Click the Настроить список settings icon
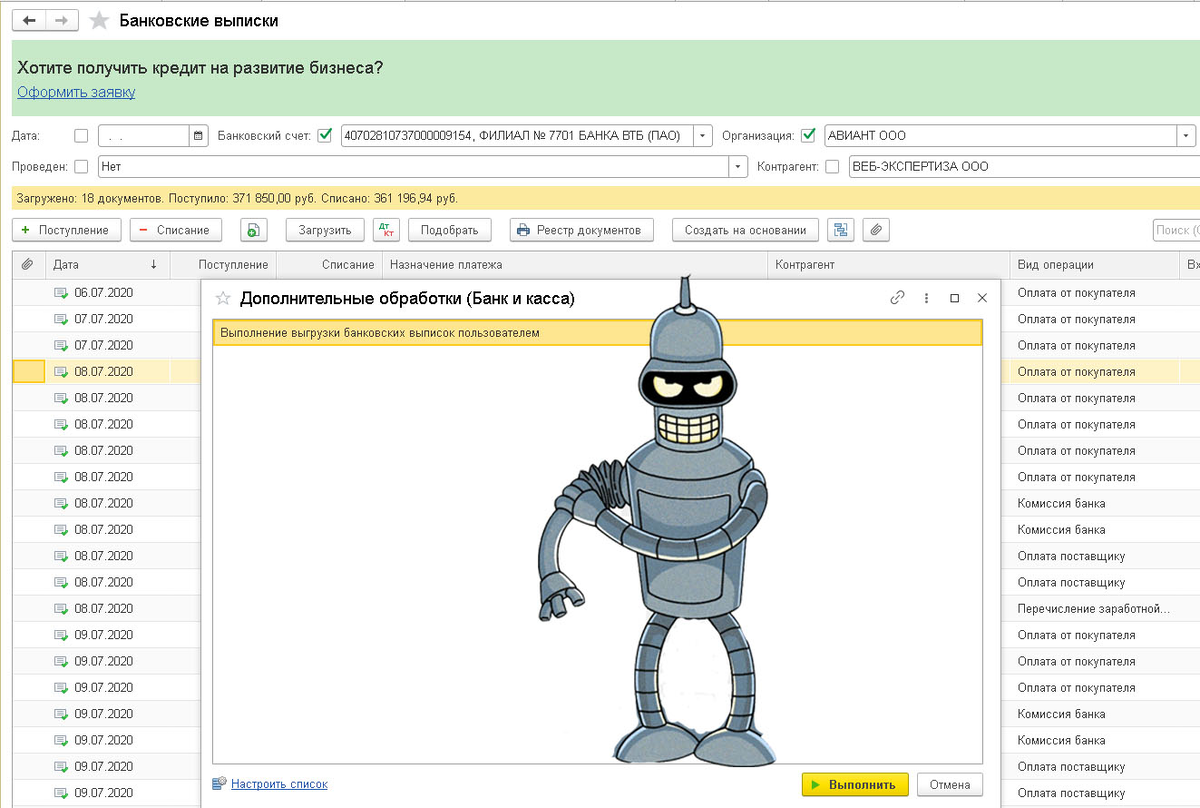 pyautogui.click(x=220, y=784)
